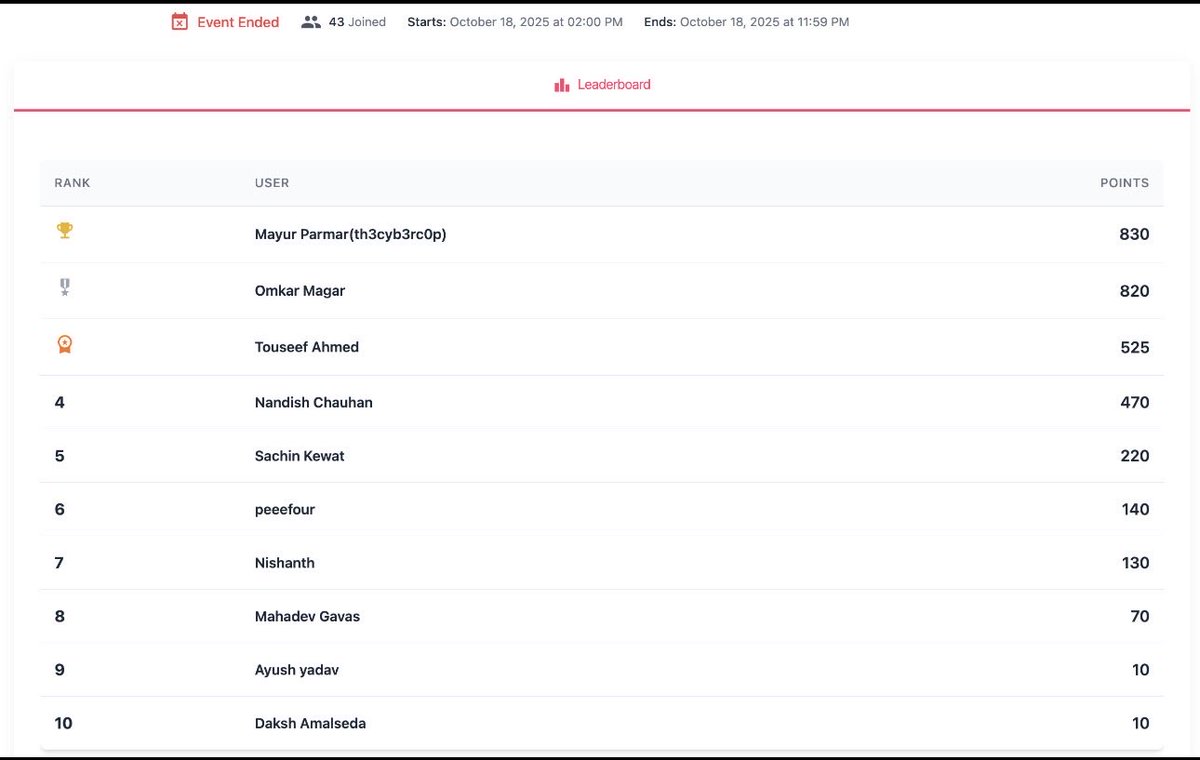Viewport: 1200px width, 760px height.
Task: Select user Mayur Parmar(th3cyb3rc0p)
Action: pyautogui.click(x=350, y=235)
